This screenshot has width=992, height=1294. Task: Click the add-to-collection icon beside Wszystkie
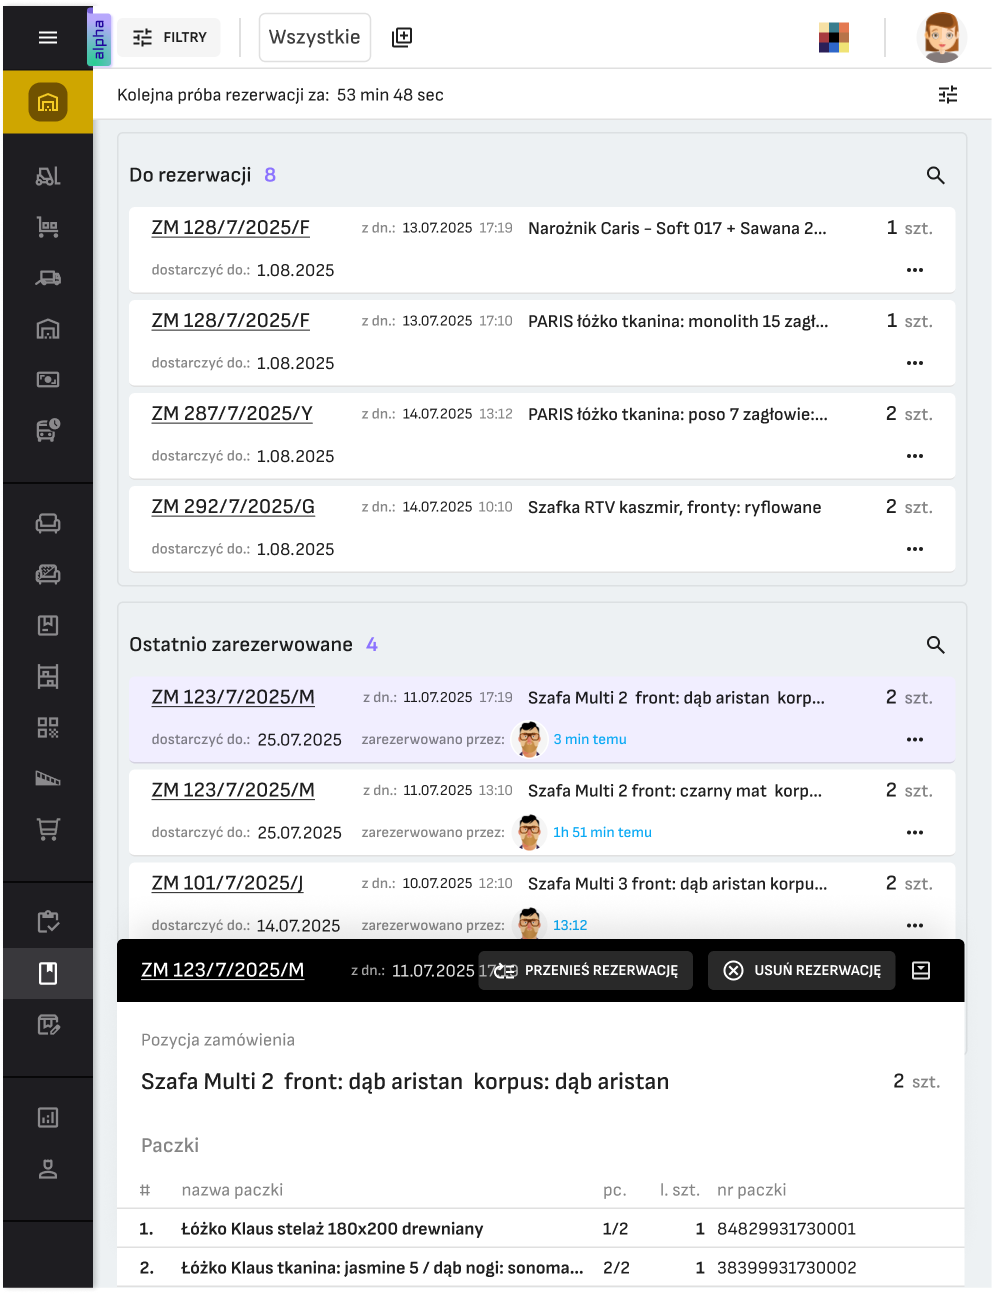coord(402,37)
